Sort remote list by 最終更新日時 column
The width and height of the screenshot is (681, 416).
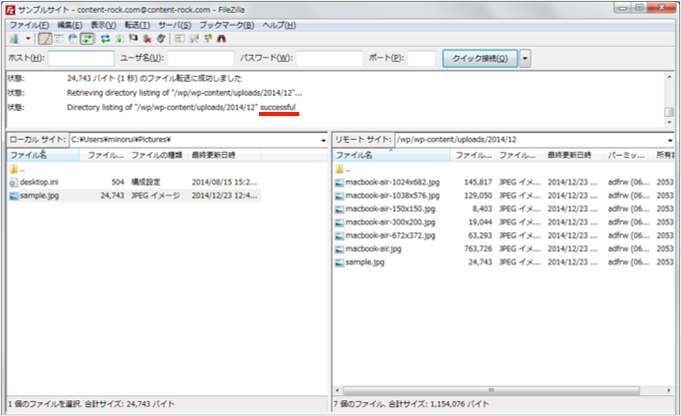pyautogui.click(x=574, y=155)
